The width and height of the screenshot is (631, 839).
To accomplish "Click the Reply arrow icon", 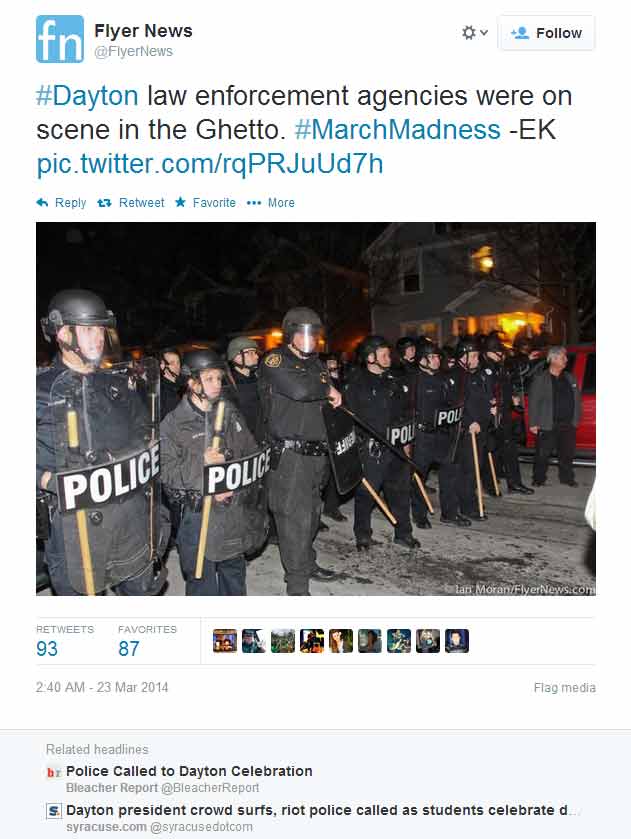I will coord(42,202).
